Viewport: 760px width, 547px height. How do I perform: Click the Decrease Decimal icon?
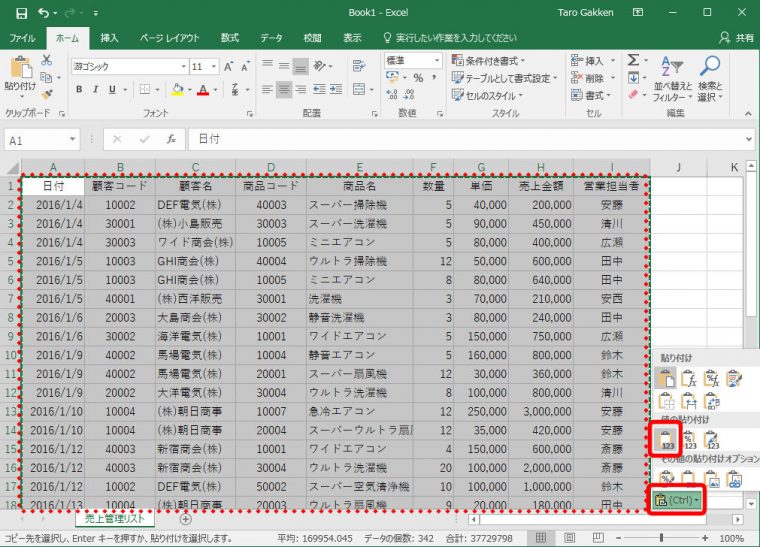[x=409, y=94]
